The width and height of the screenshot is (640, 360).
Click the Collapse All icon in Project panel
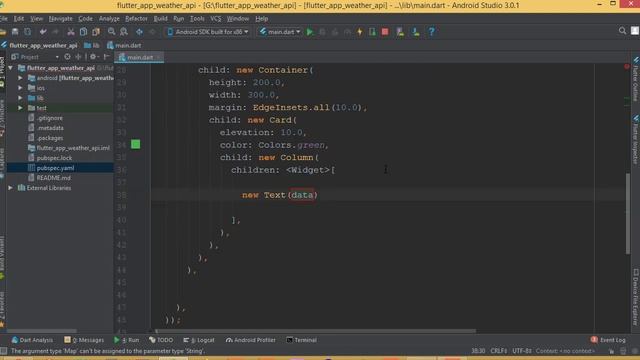pyautogui.click(x=78, y=57)
